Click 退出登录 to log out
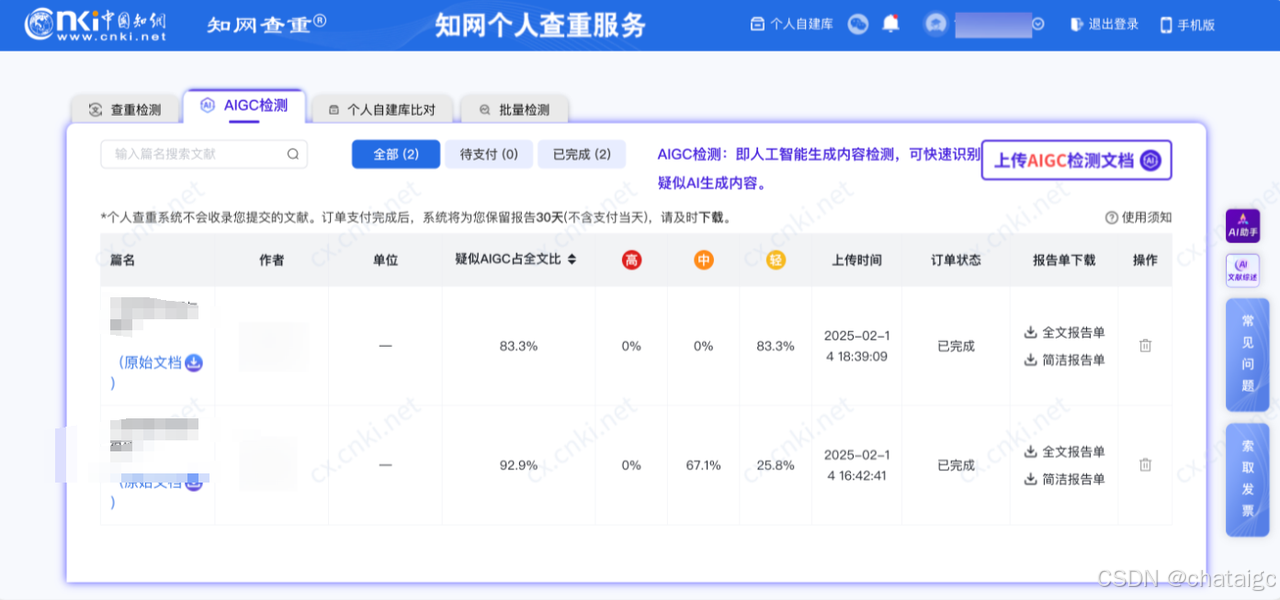 tap(1104, 24)
